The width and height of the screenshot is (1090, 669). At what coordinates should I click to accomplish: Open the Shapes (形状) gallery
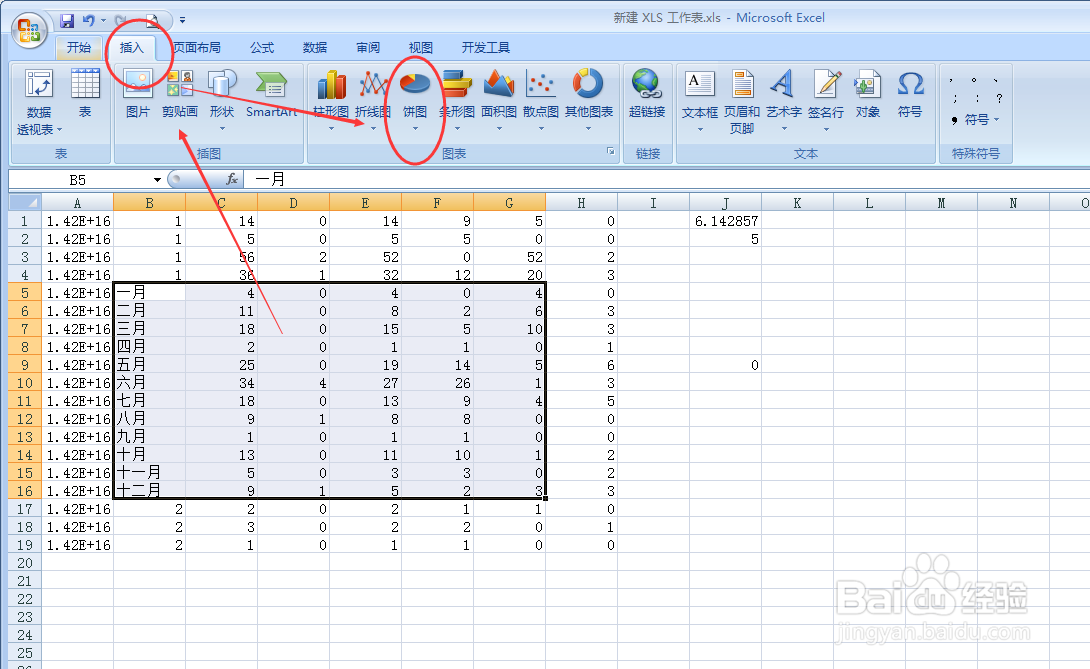(x=222, y=99)
